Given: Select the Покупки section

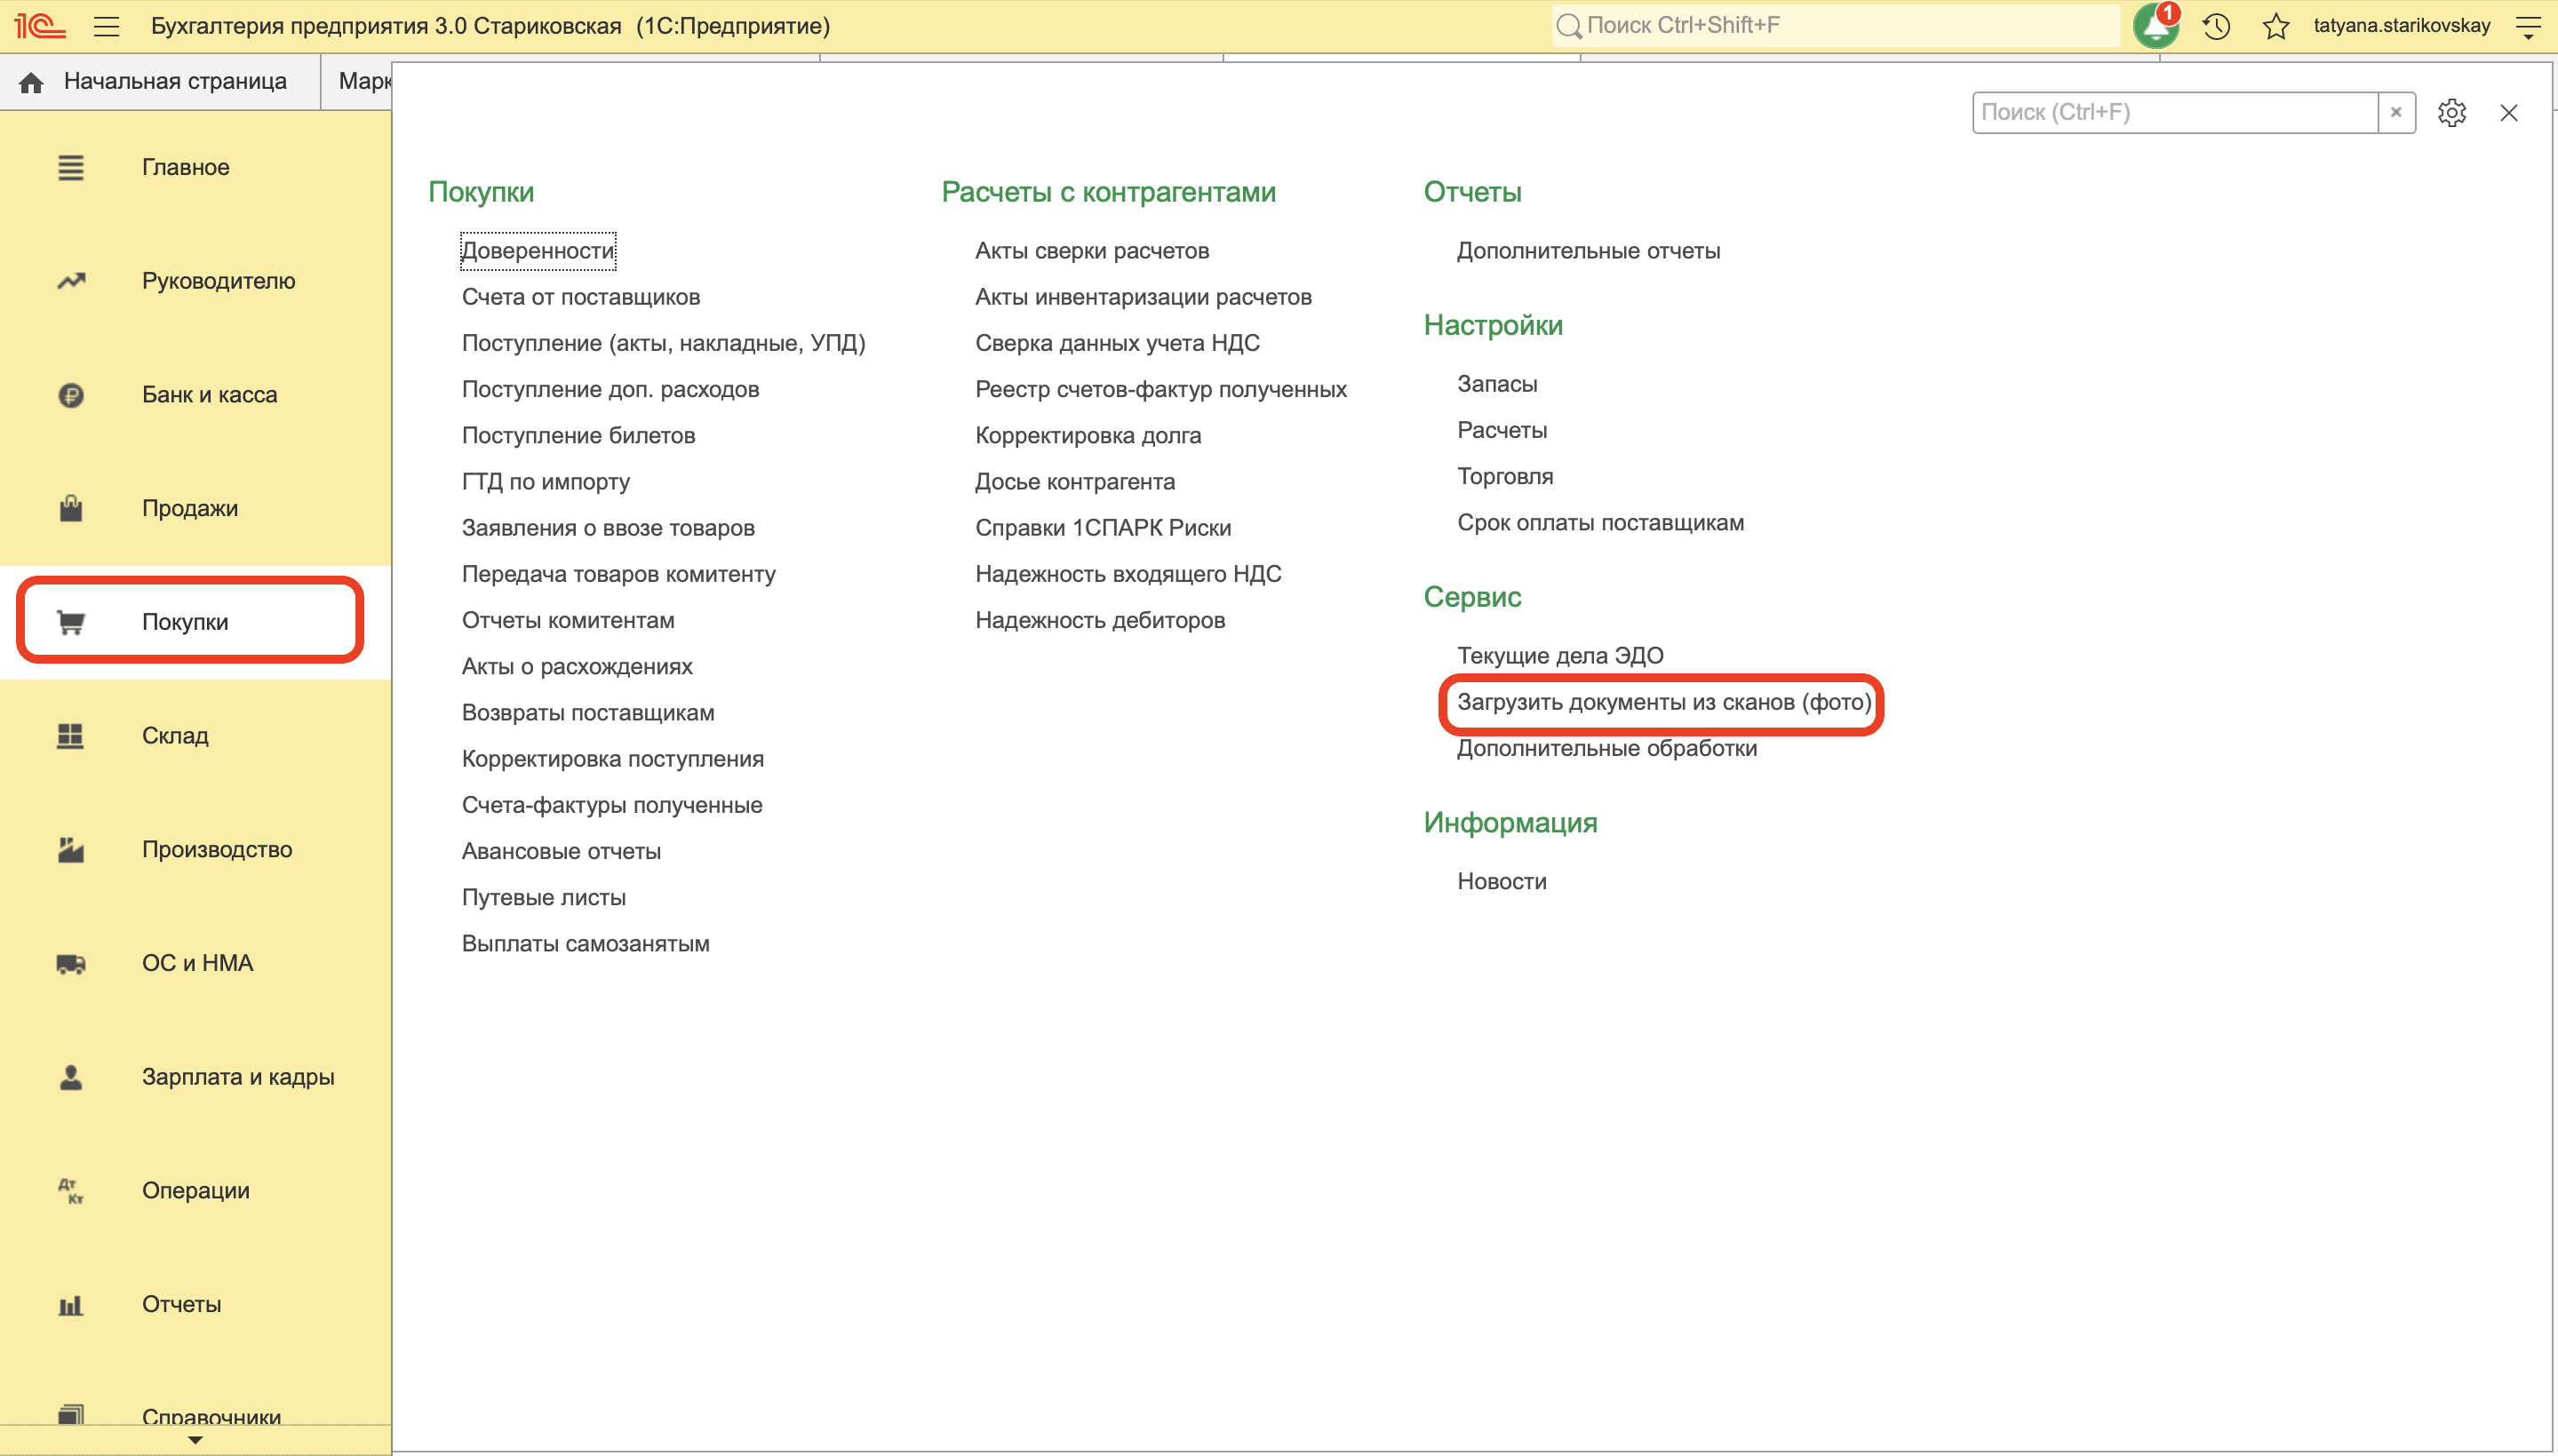Looking at the screenshot, I should pyautogui.click(x=195, y=622).
